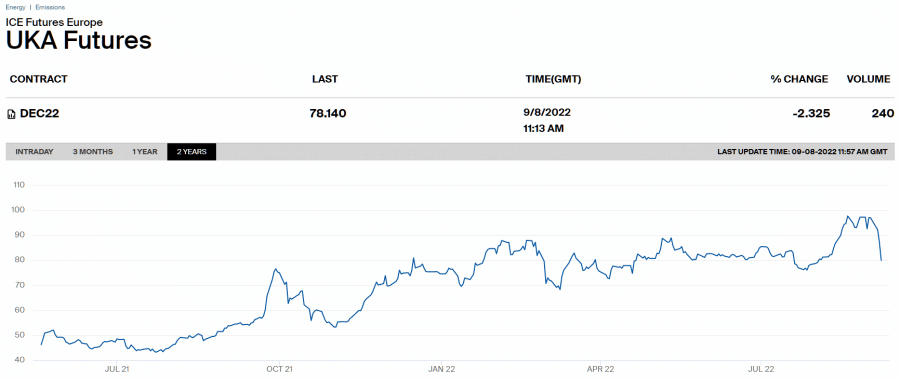Click the DEC22 contract name
This screenshot has width=900, height=379.
(x=40, y=114)
